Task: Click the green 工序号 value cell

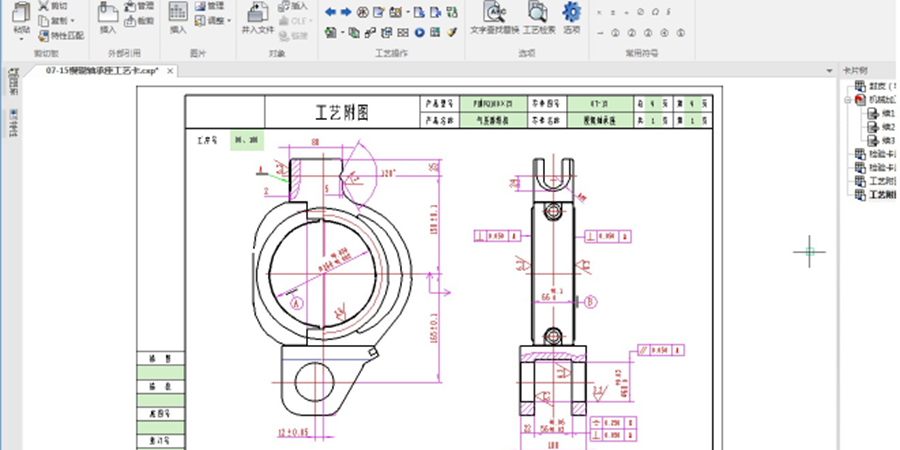Action: tap(247, 140)
